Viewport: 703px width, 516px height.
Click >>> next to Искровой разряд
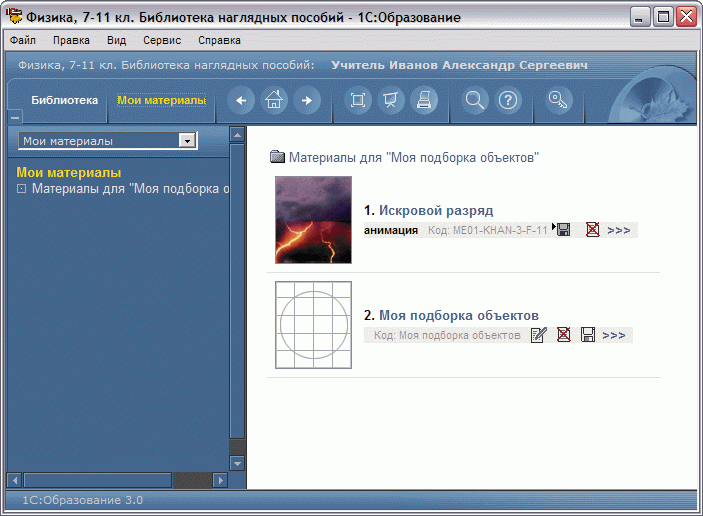(x=619, y=230)
